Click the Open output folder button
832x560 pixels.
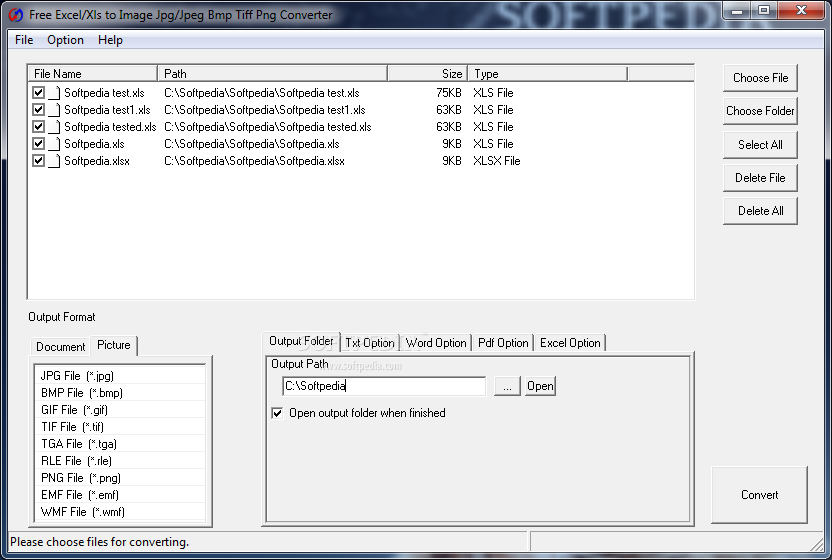(x=540, y=386)
